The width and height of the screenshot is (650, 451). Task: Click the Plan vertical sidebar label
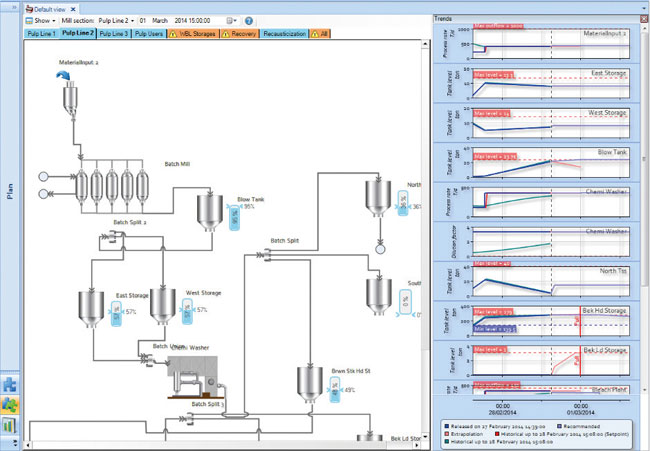(9, 190)
